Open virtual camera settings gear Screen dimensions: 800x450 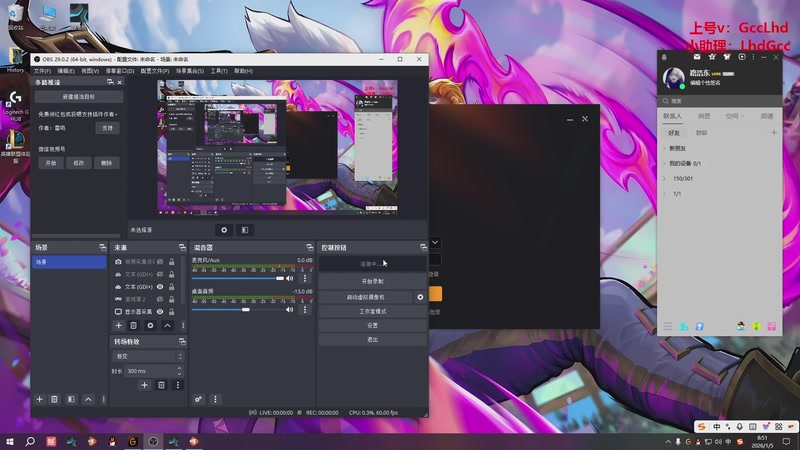420,297
